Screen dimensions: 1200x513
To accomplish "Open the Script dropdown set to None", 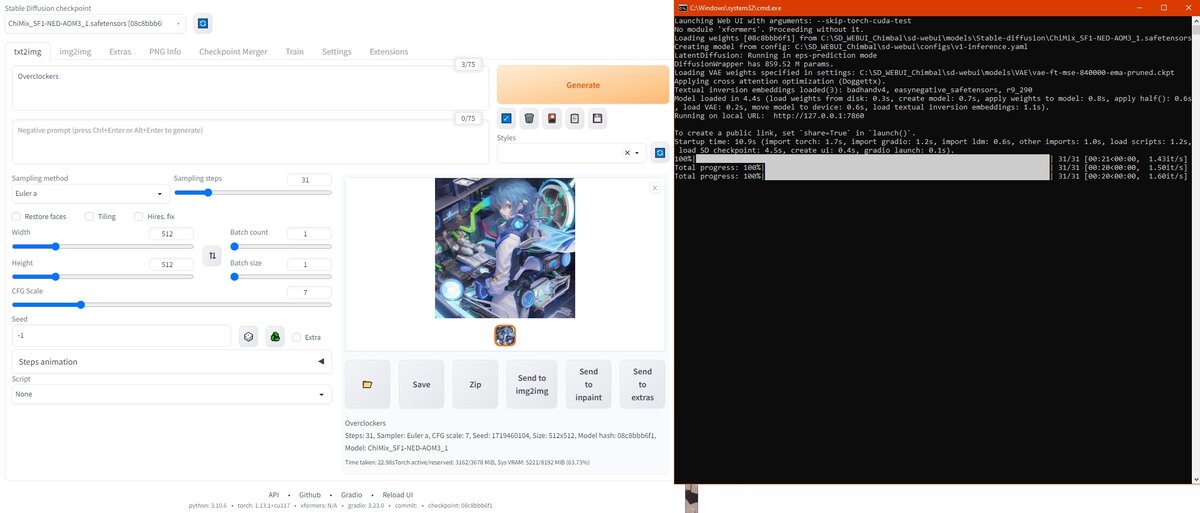I will tap(172, 394).
